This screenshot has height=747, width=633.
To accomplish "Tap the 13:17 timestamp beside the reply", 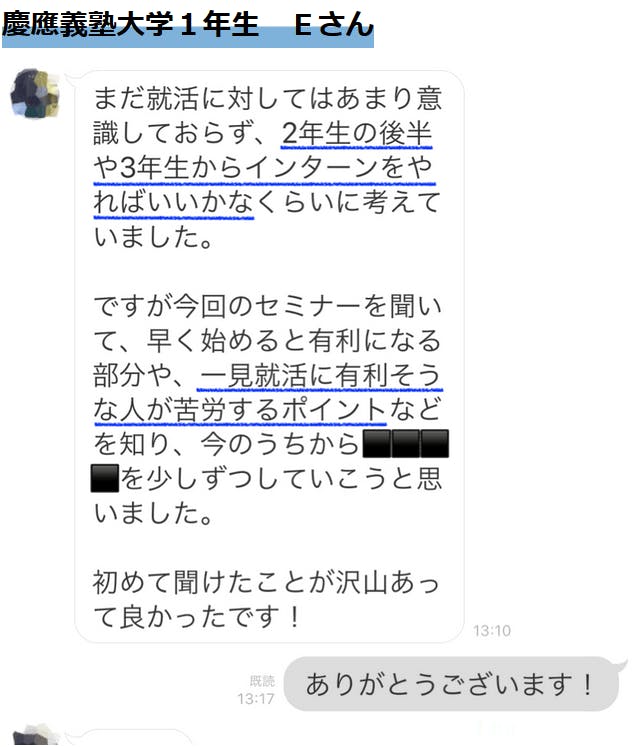I will point(256,699).
